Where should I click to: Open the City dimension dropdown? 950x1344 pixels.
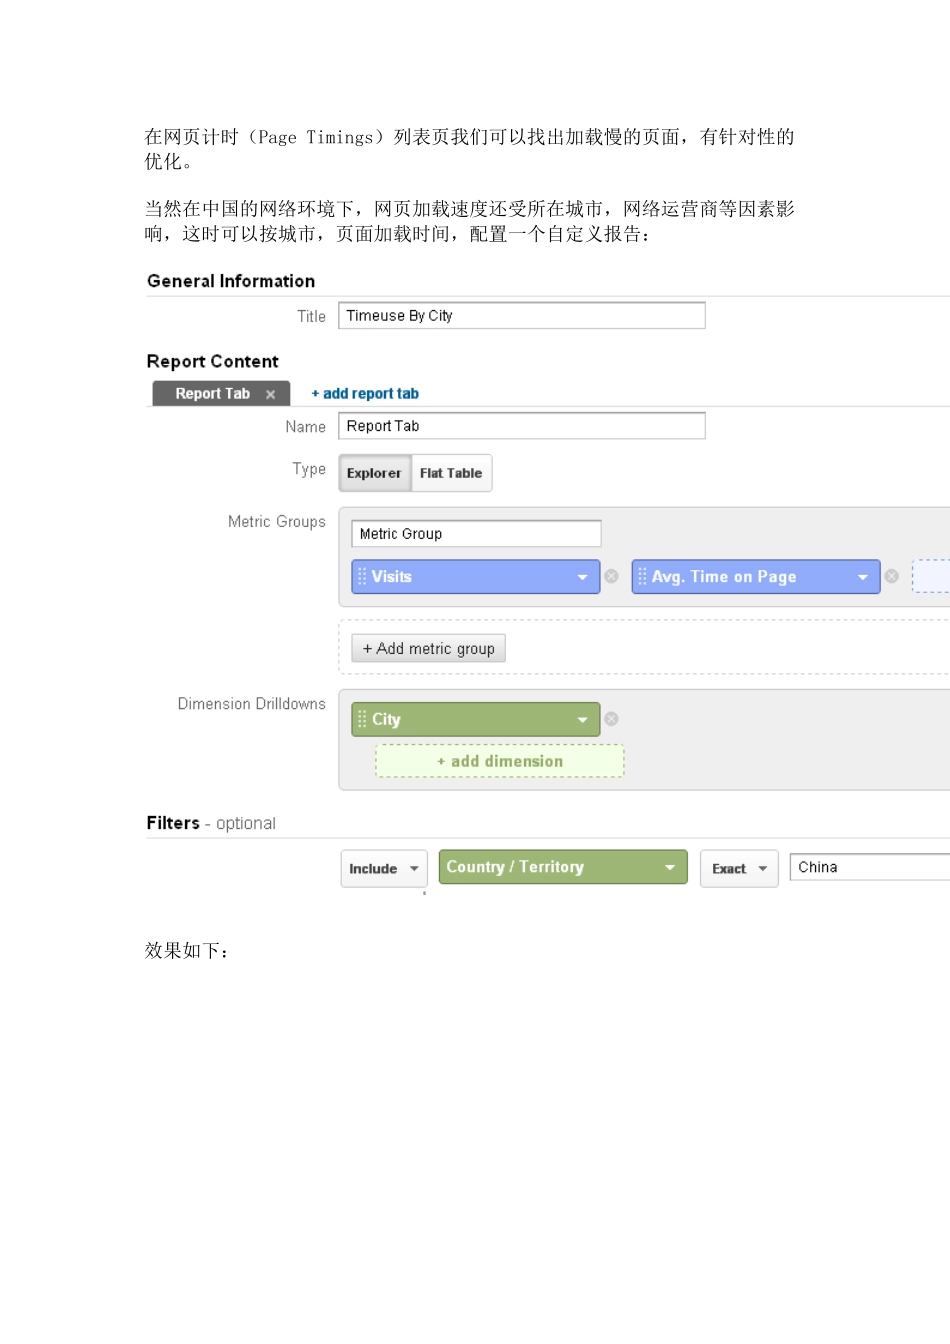(x=582, y=720)
